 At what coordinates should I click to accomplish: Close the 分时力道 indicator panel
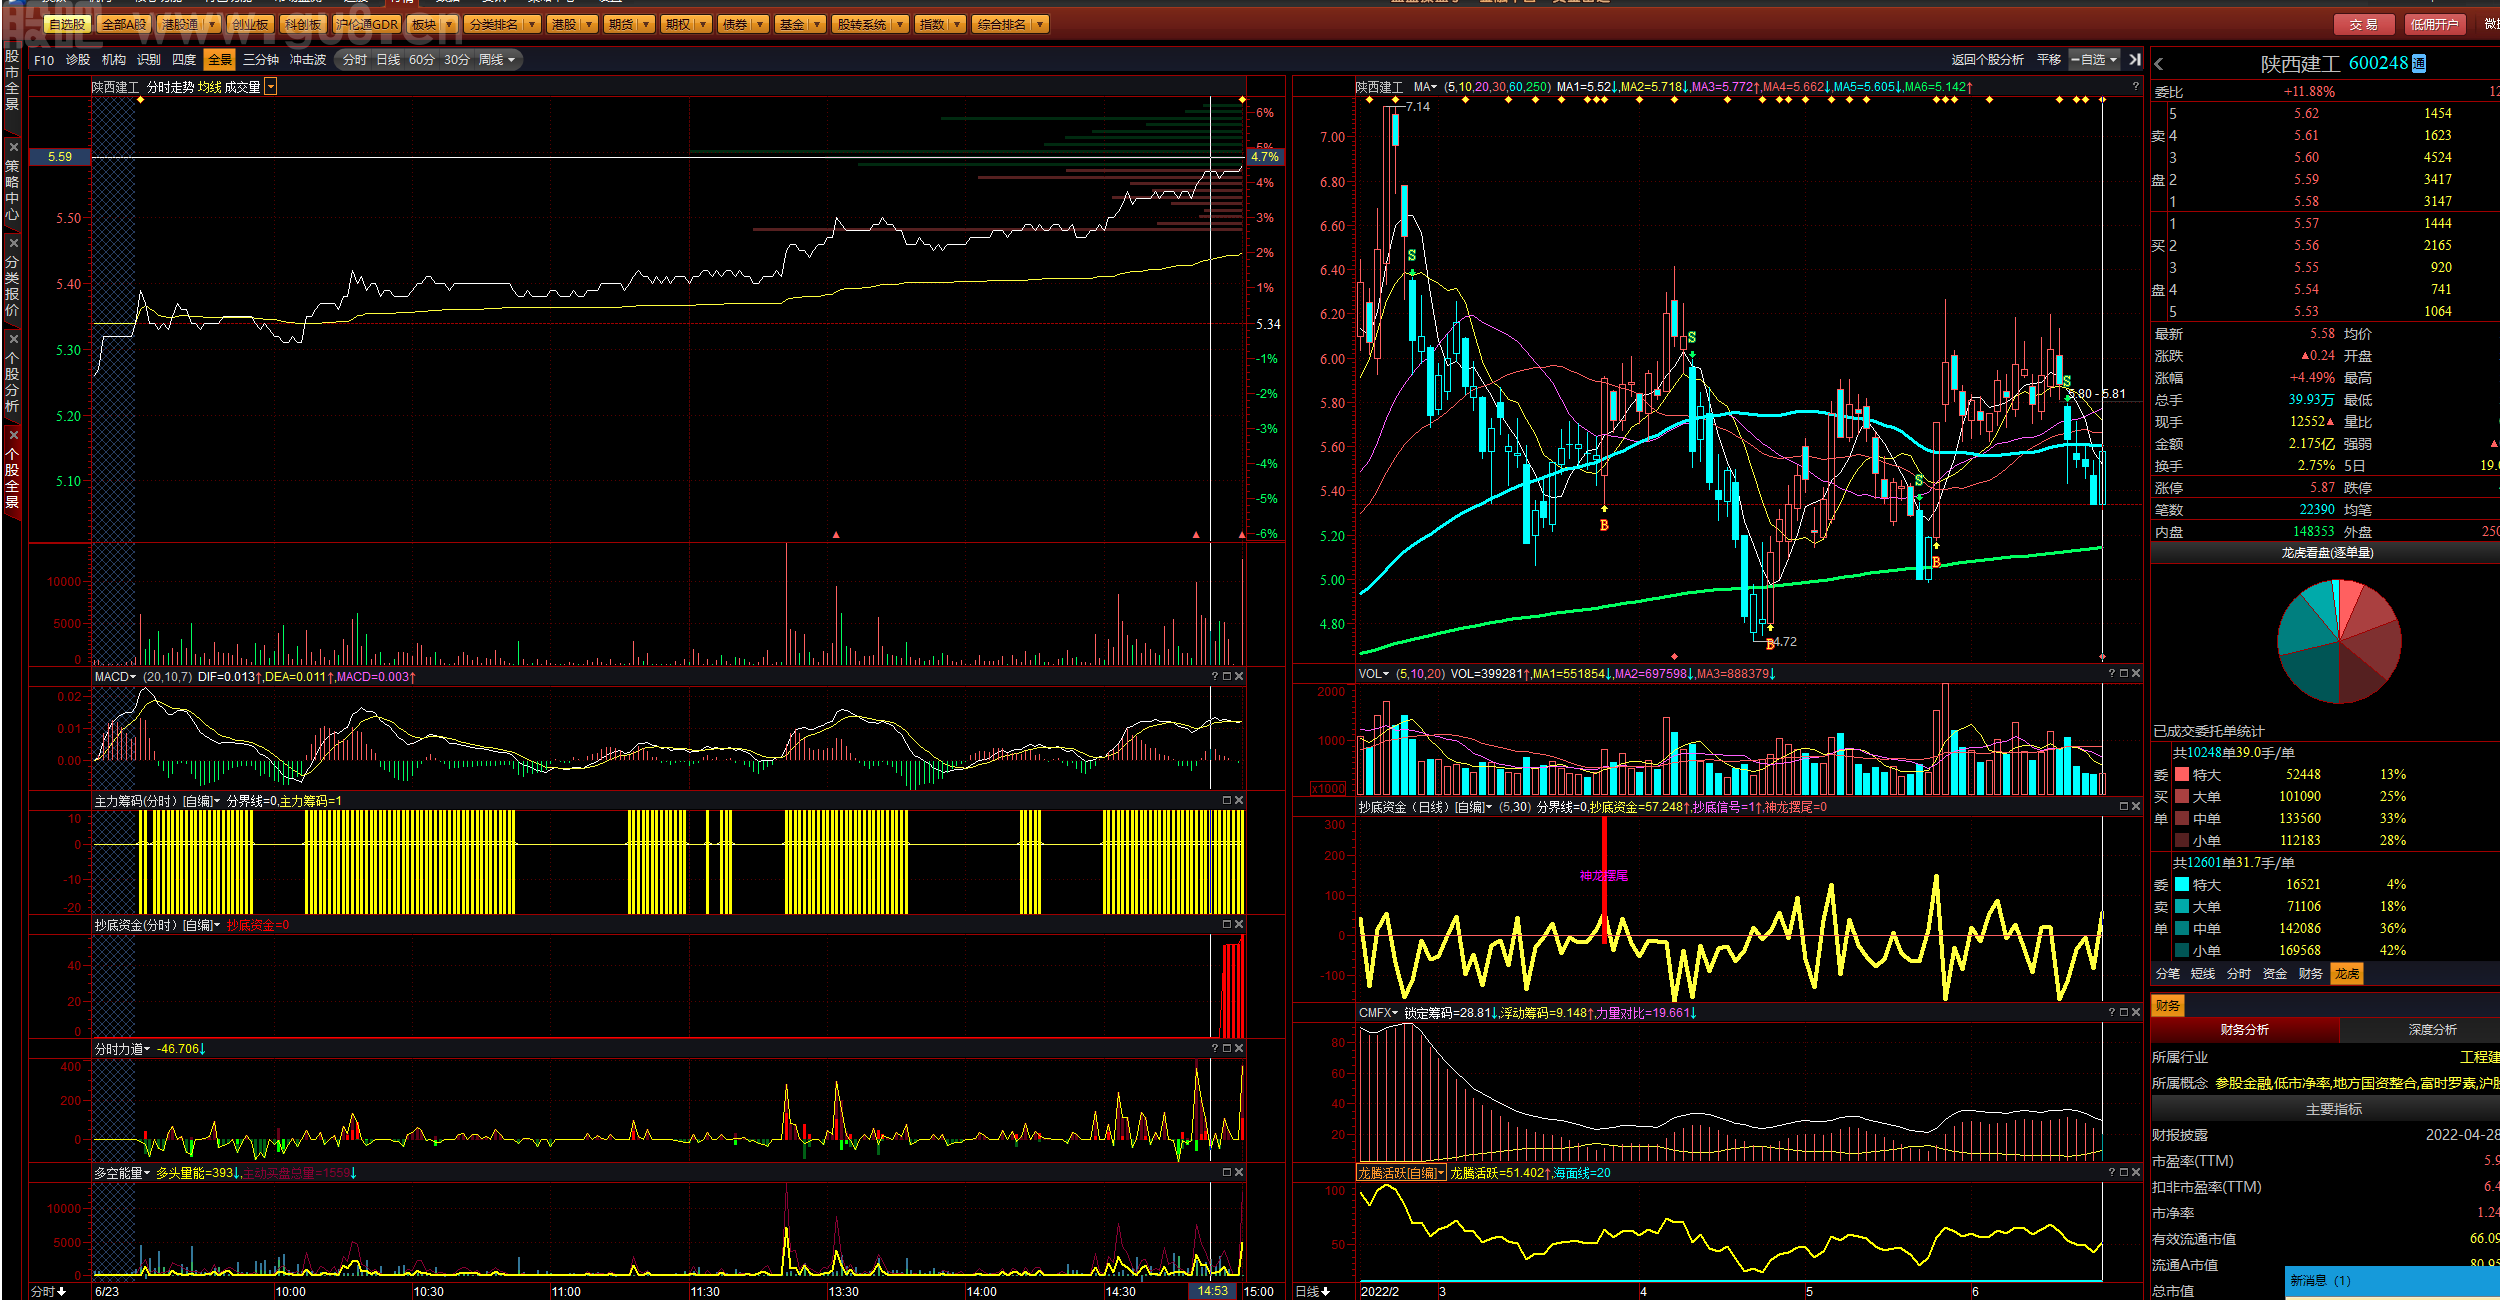coord(1239,1049)
